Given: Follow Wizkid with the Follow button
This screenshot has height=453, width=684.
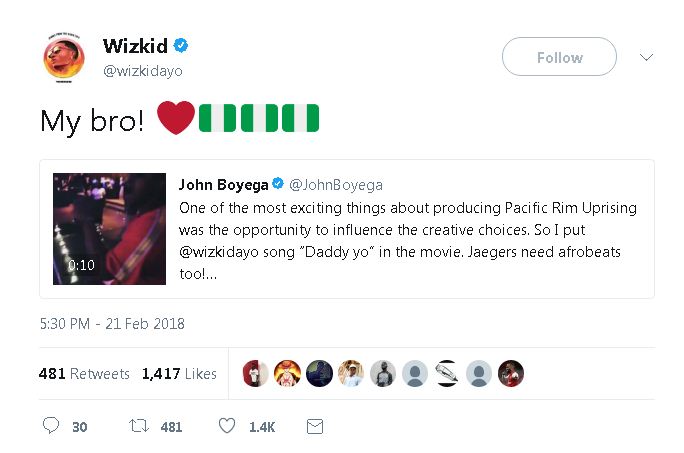Looking at the screenshot, I should (x=559, y=57).
